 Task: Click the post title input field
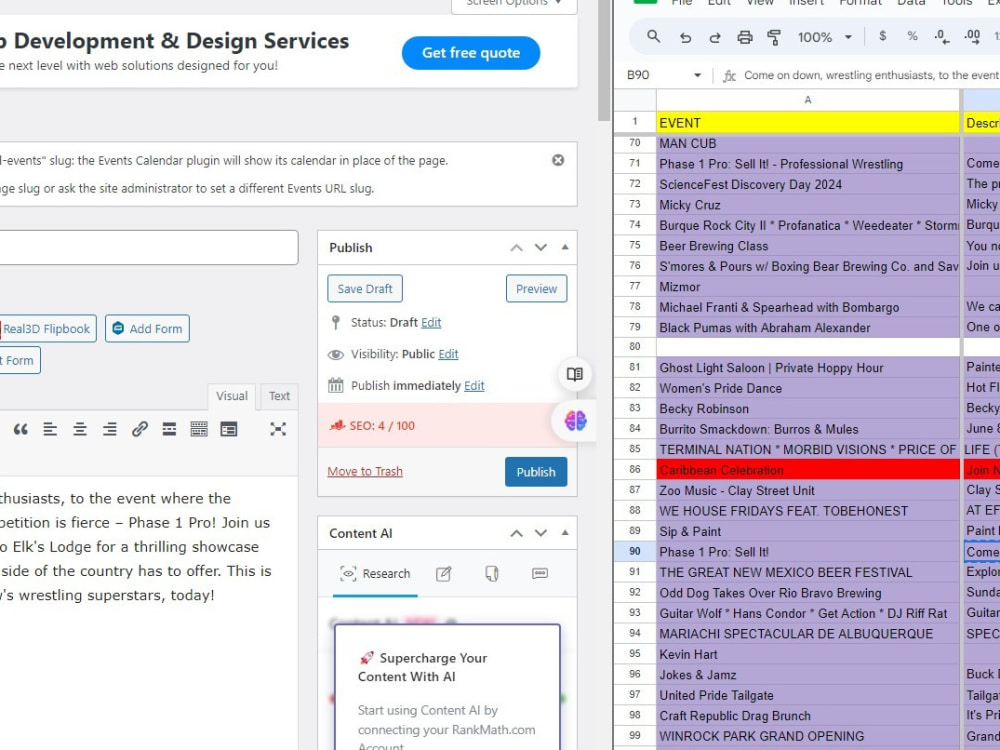[149, 247]
